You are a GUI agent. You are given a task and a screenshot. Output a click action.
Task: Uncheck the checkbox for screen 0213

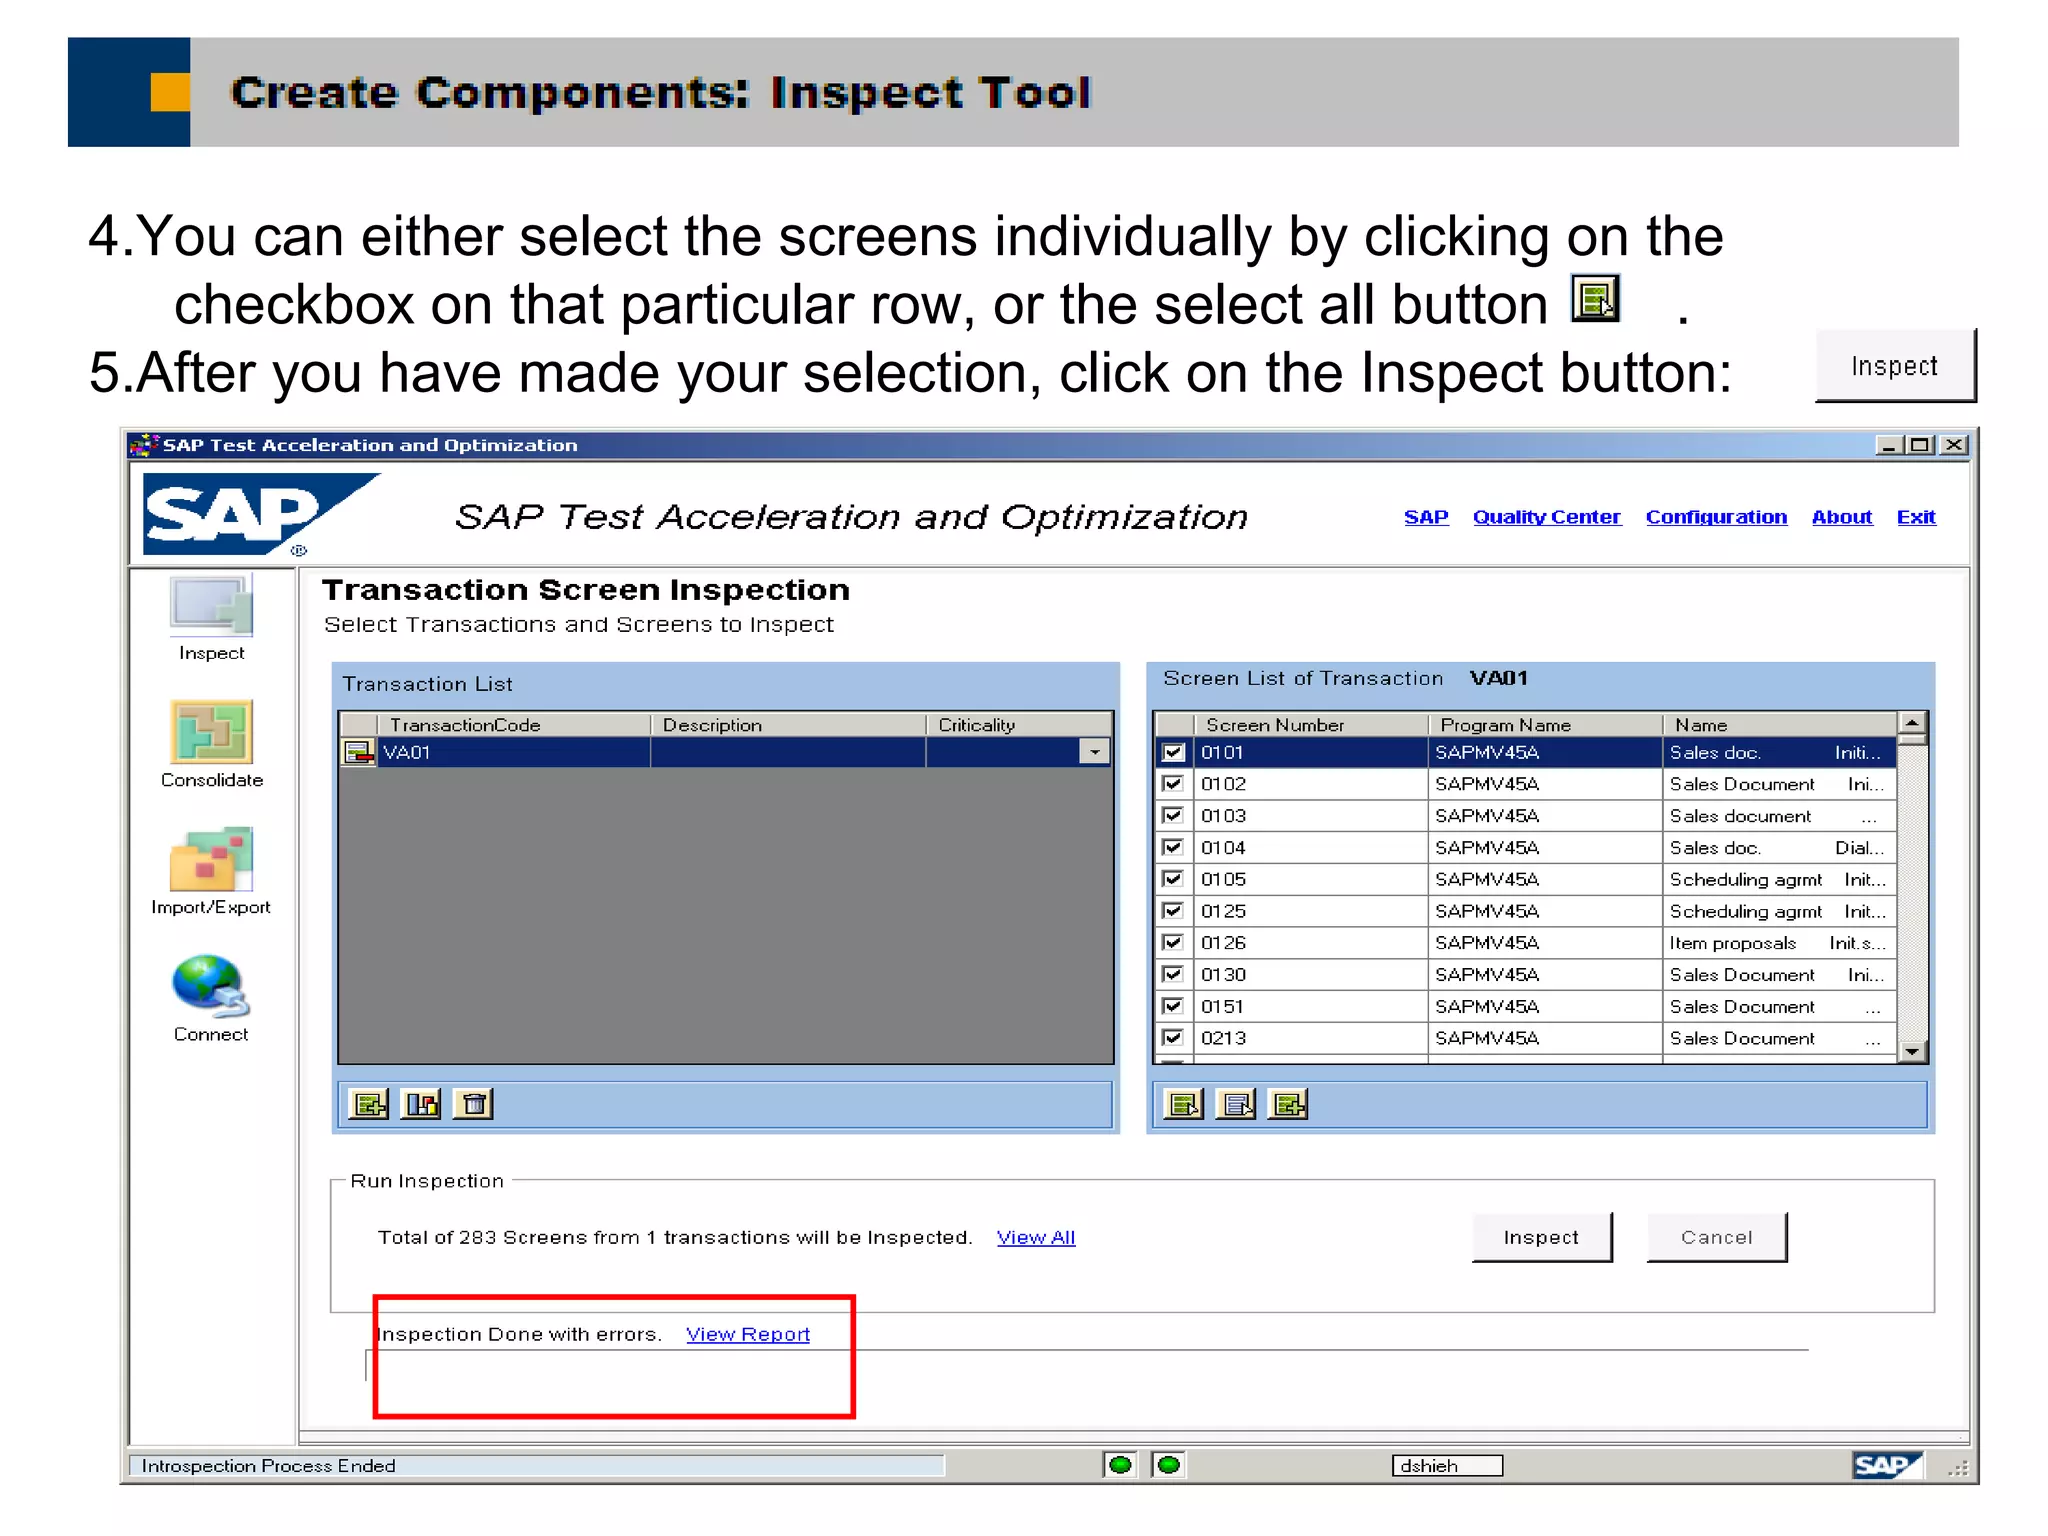click(1173, 1038)
